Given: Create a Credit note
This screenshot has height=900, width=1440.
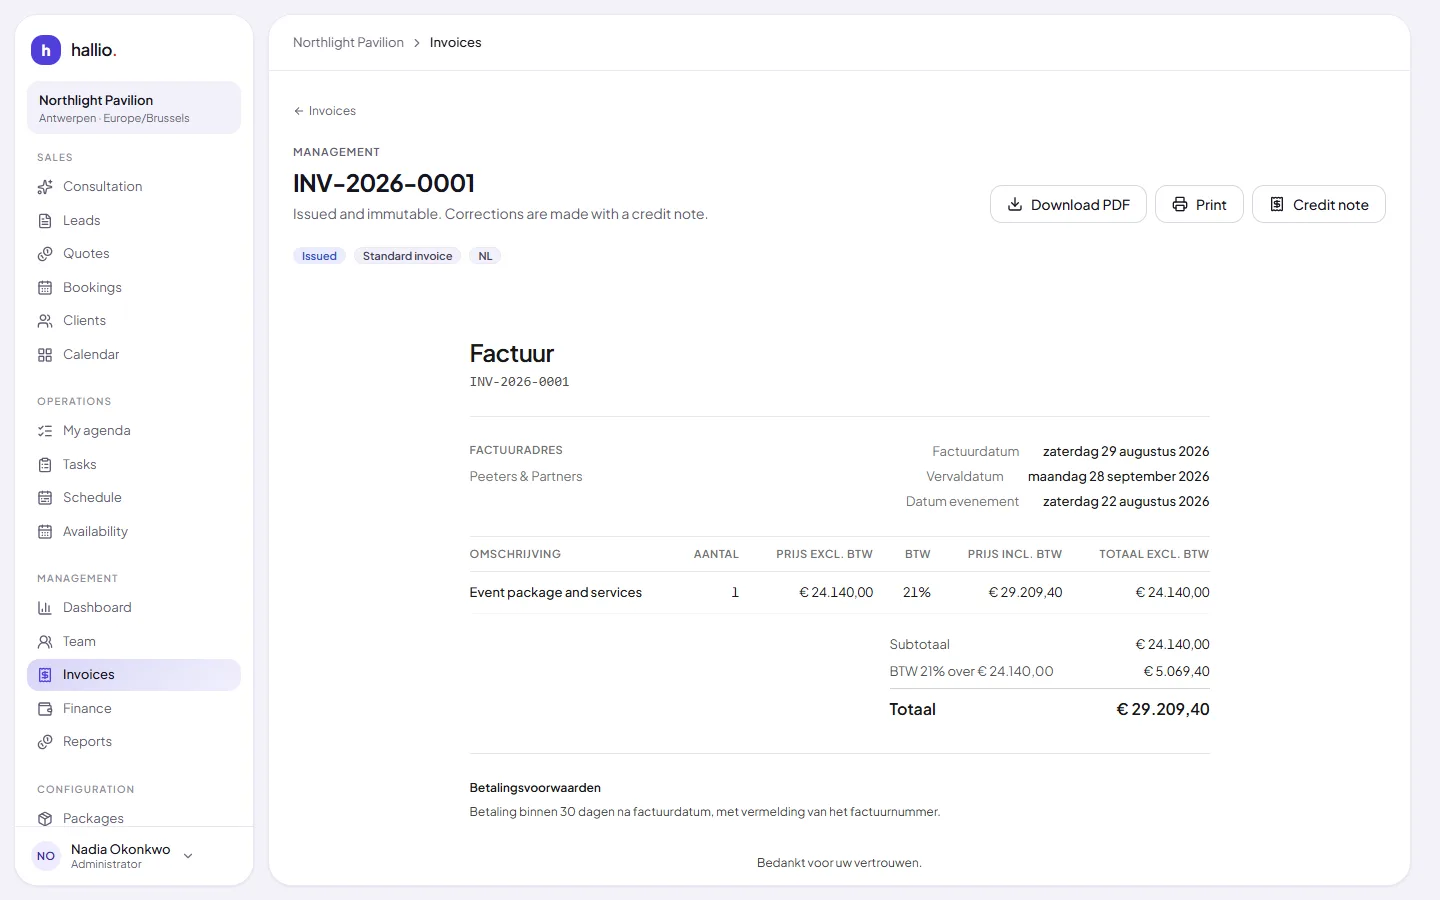Looking at the screenshot, I should 1318,204.
